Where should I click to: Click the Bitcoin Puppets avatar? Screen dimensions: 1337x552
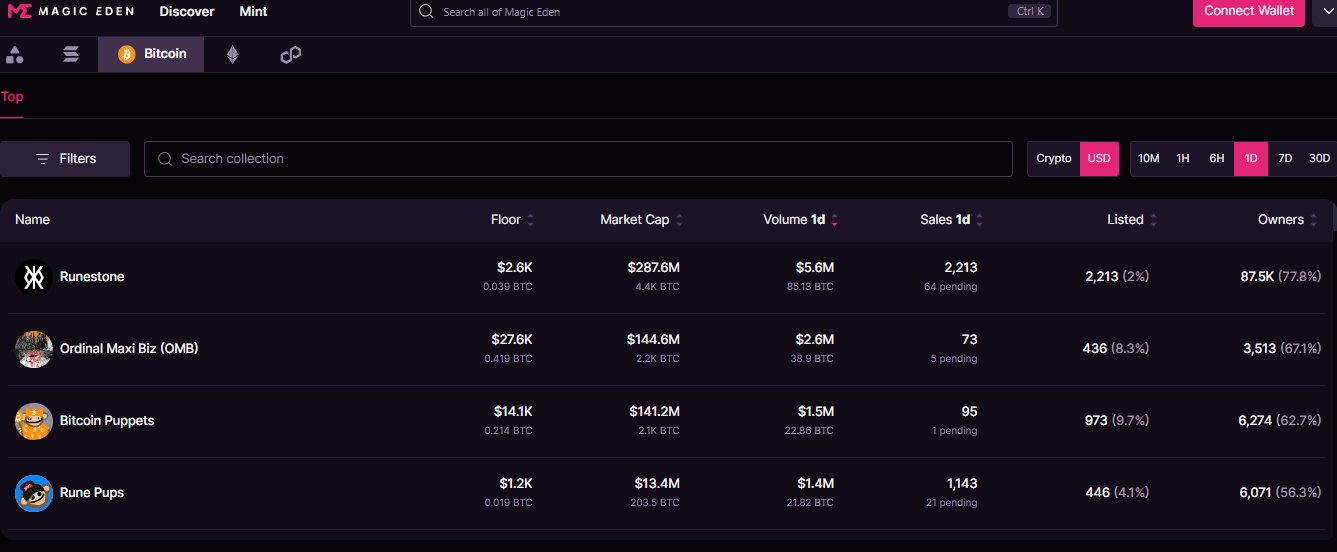[x=34, y=421]
